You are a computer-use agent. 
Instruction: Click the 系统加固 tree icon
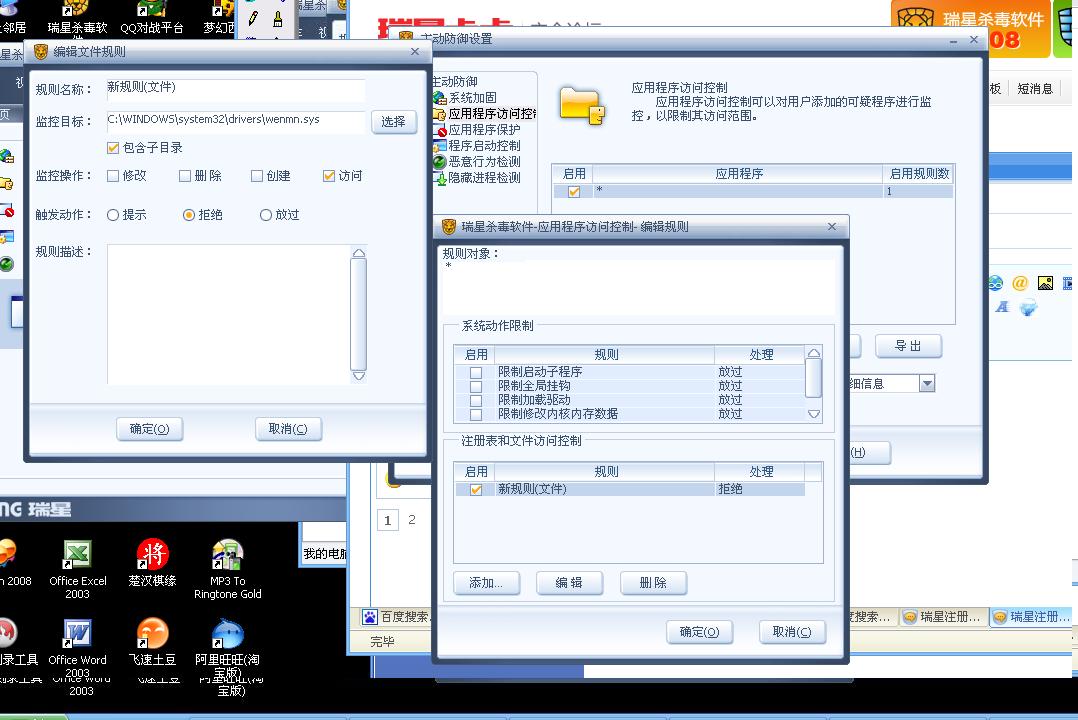click(440, 98)
